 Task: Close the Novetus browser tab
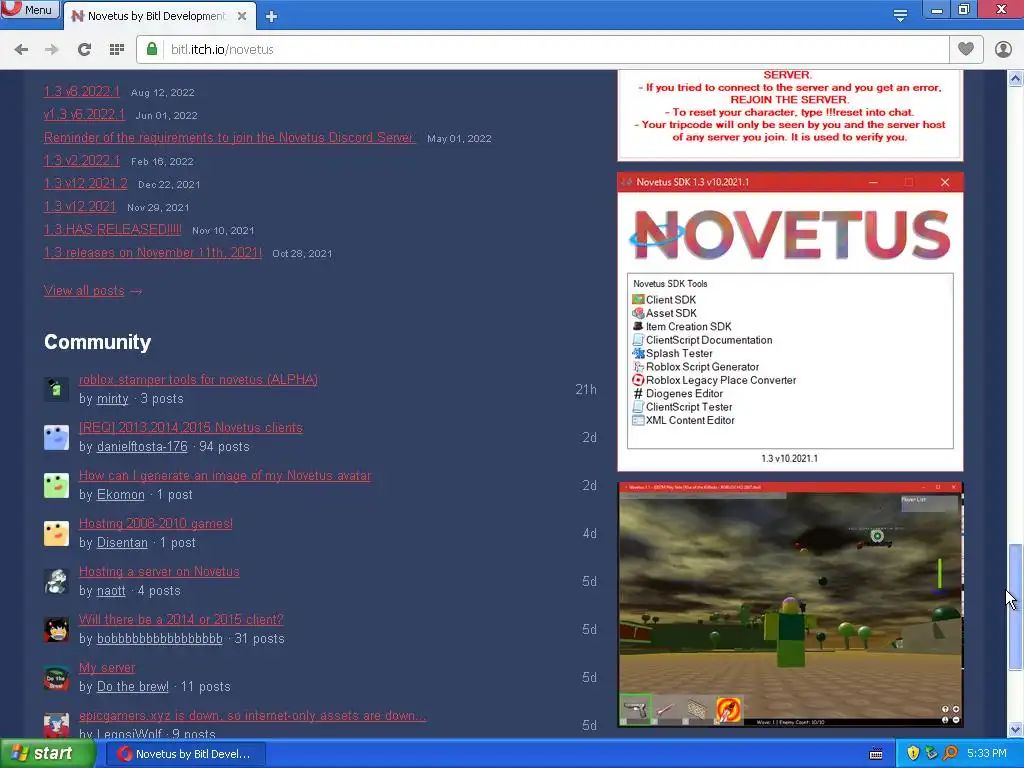[x=242, y=16]
